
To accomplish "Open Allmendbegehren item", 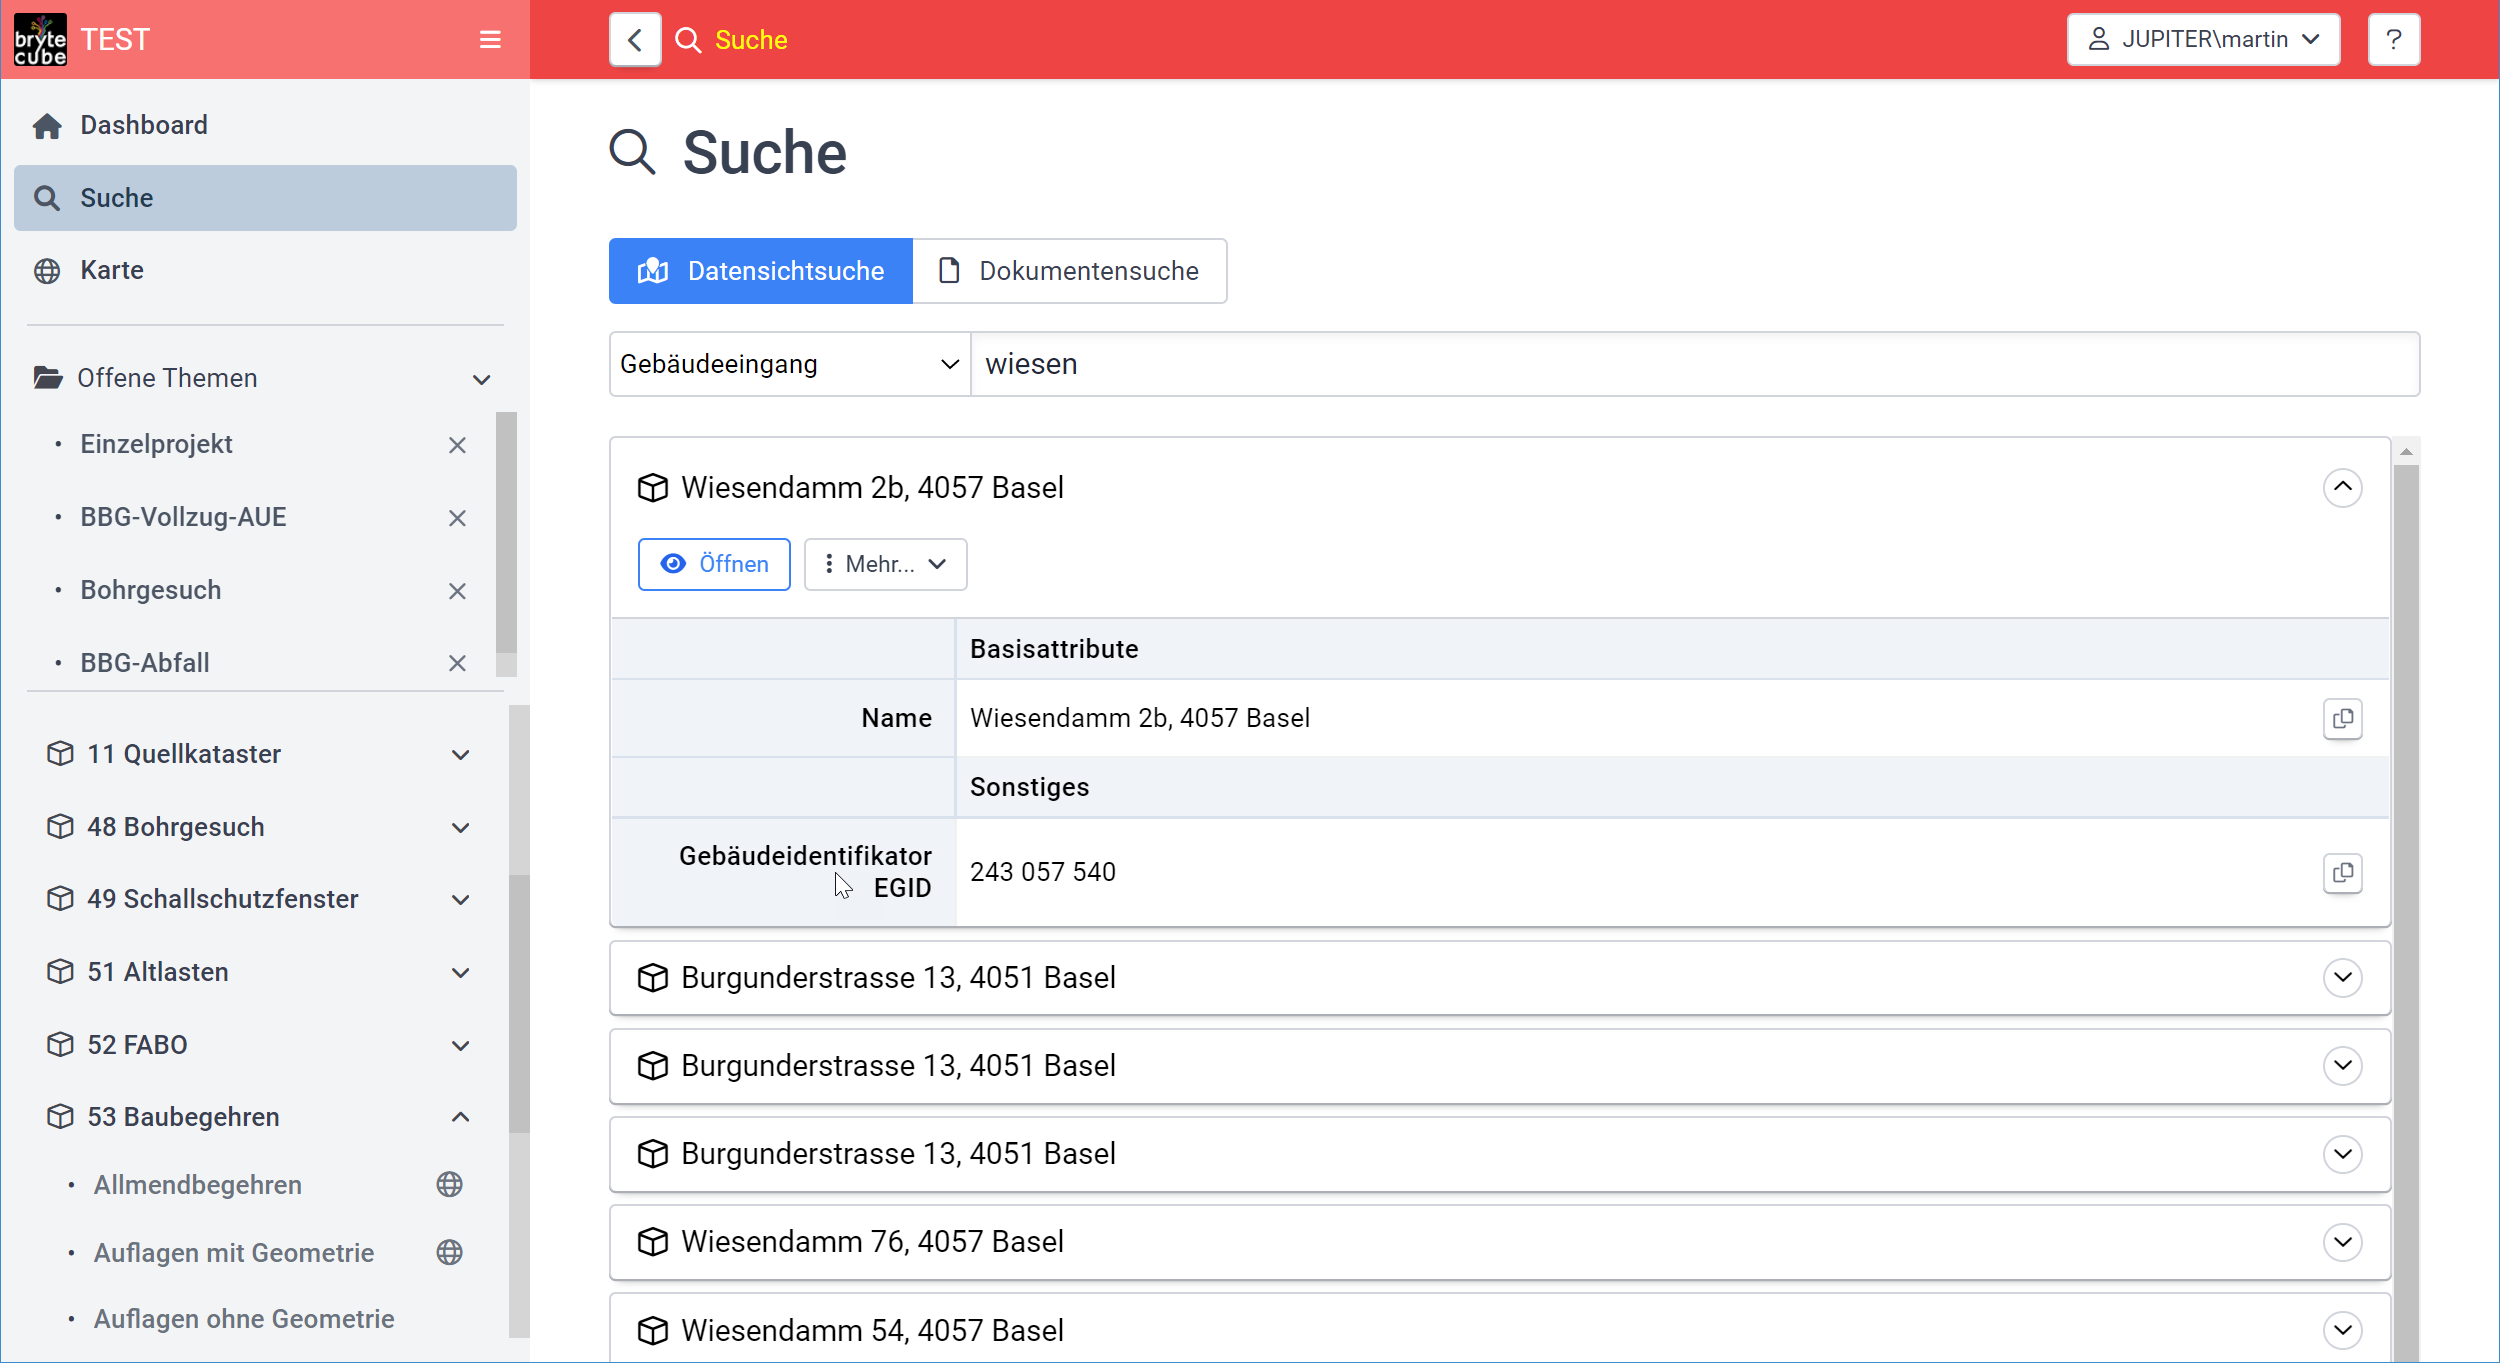I will (x=197, y=1185).
